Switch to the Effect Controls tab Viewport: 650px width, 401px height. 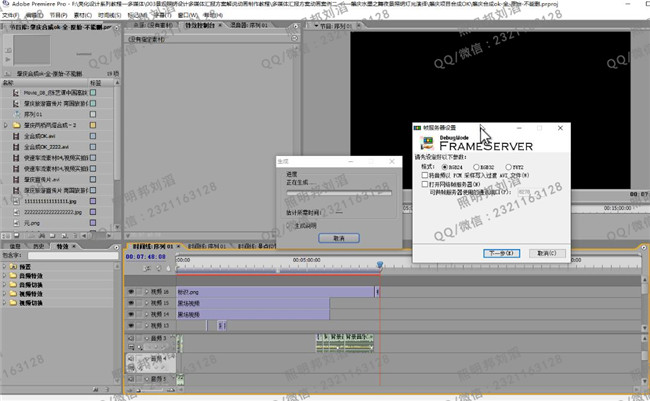(x=200, y=25)
